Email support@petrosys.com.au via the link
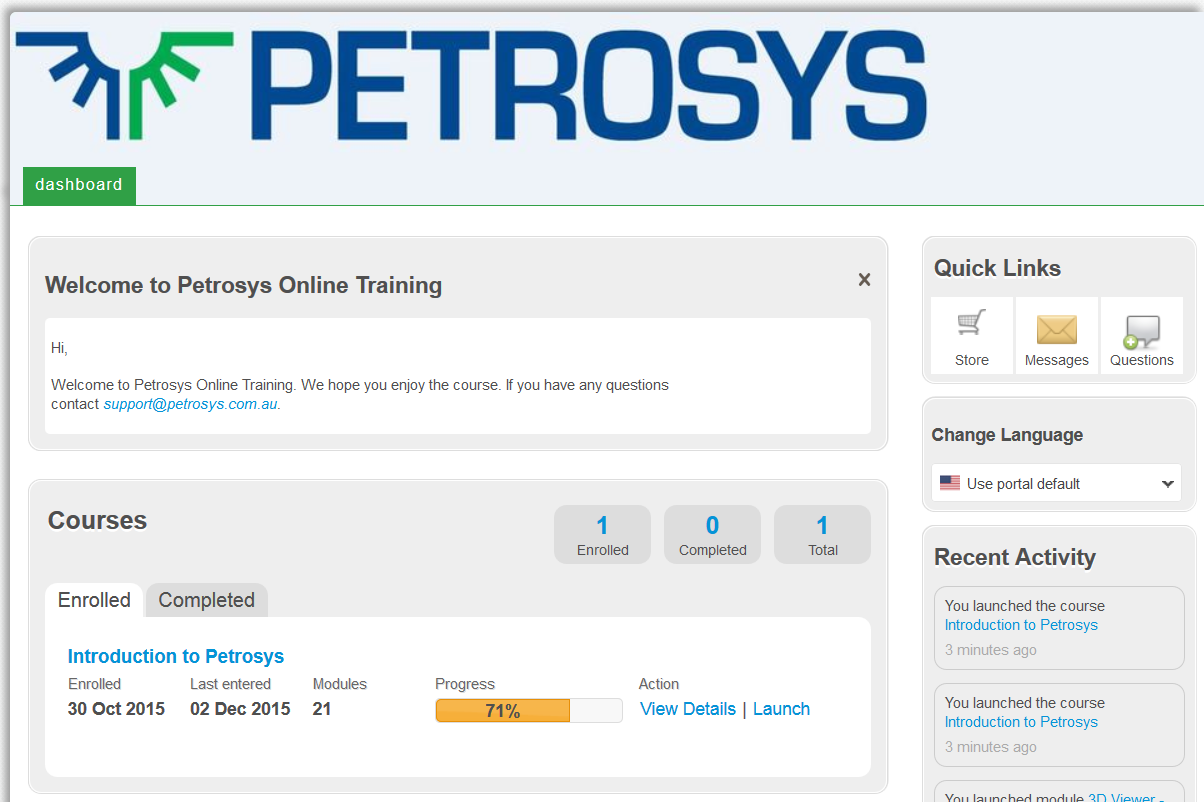1204x802 pixels. pyautogui.click(x=191, y=404)
